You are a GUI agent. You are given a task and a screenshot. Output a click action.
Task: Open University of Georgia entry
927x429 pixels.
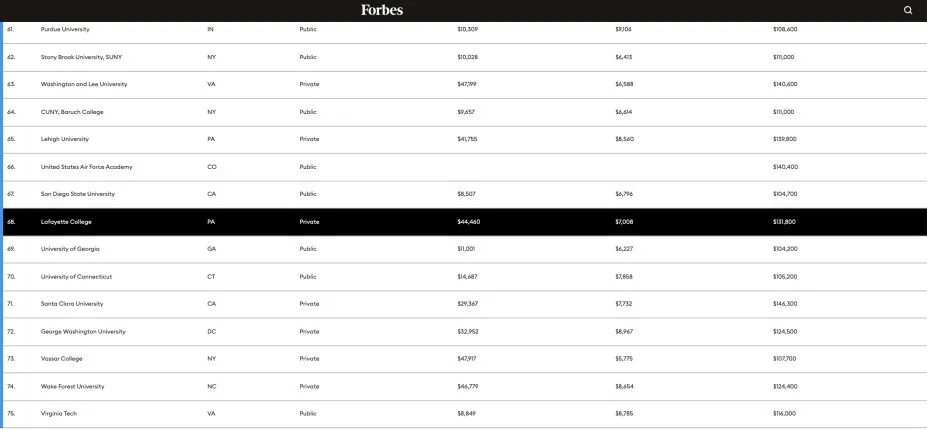[70, 248]
